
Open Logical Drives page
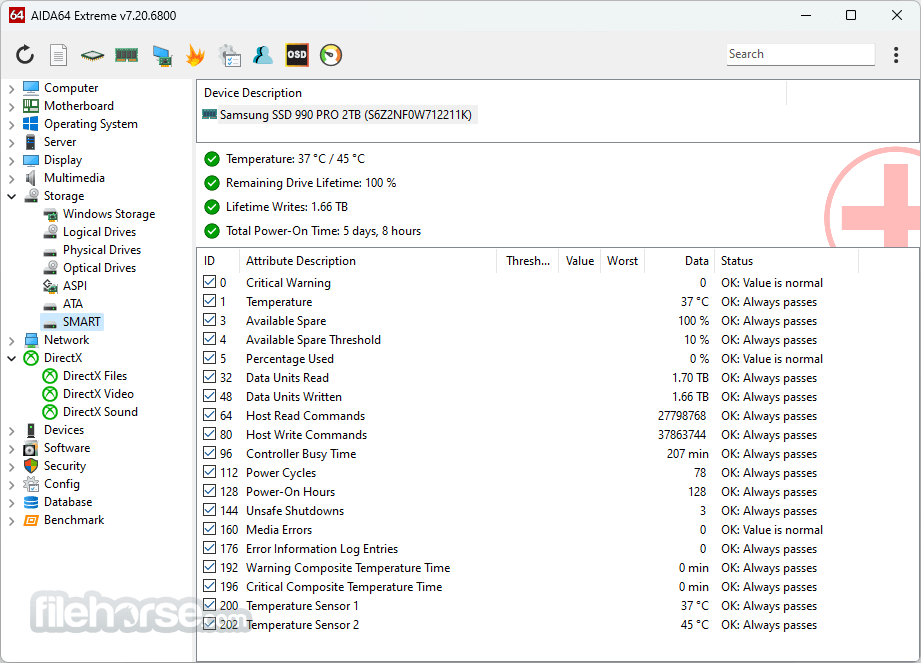click(x=99, y=232)
